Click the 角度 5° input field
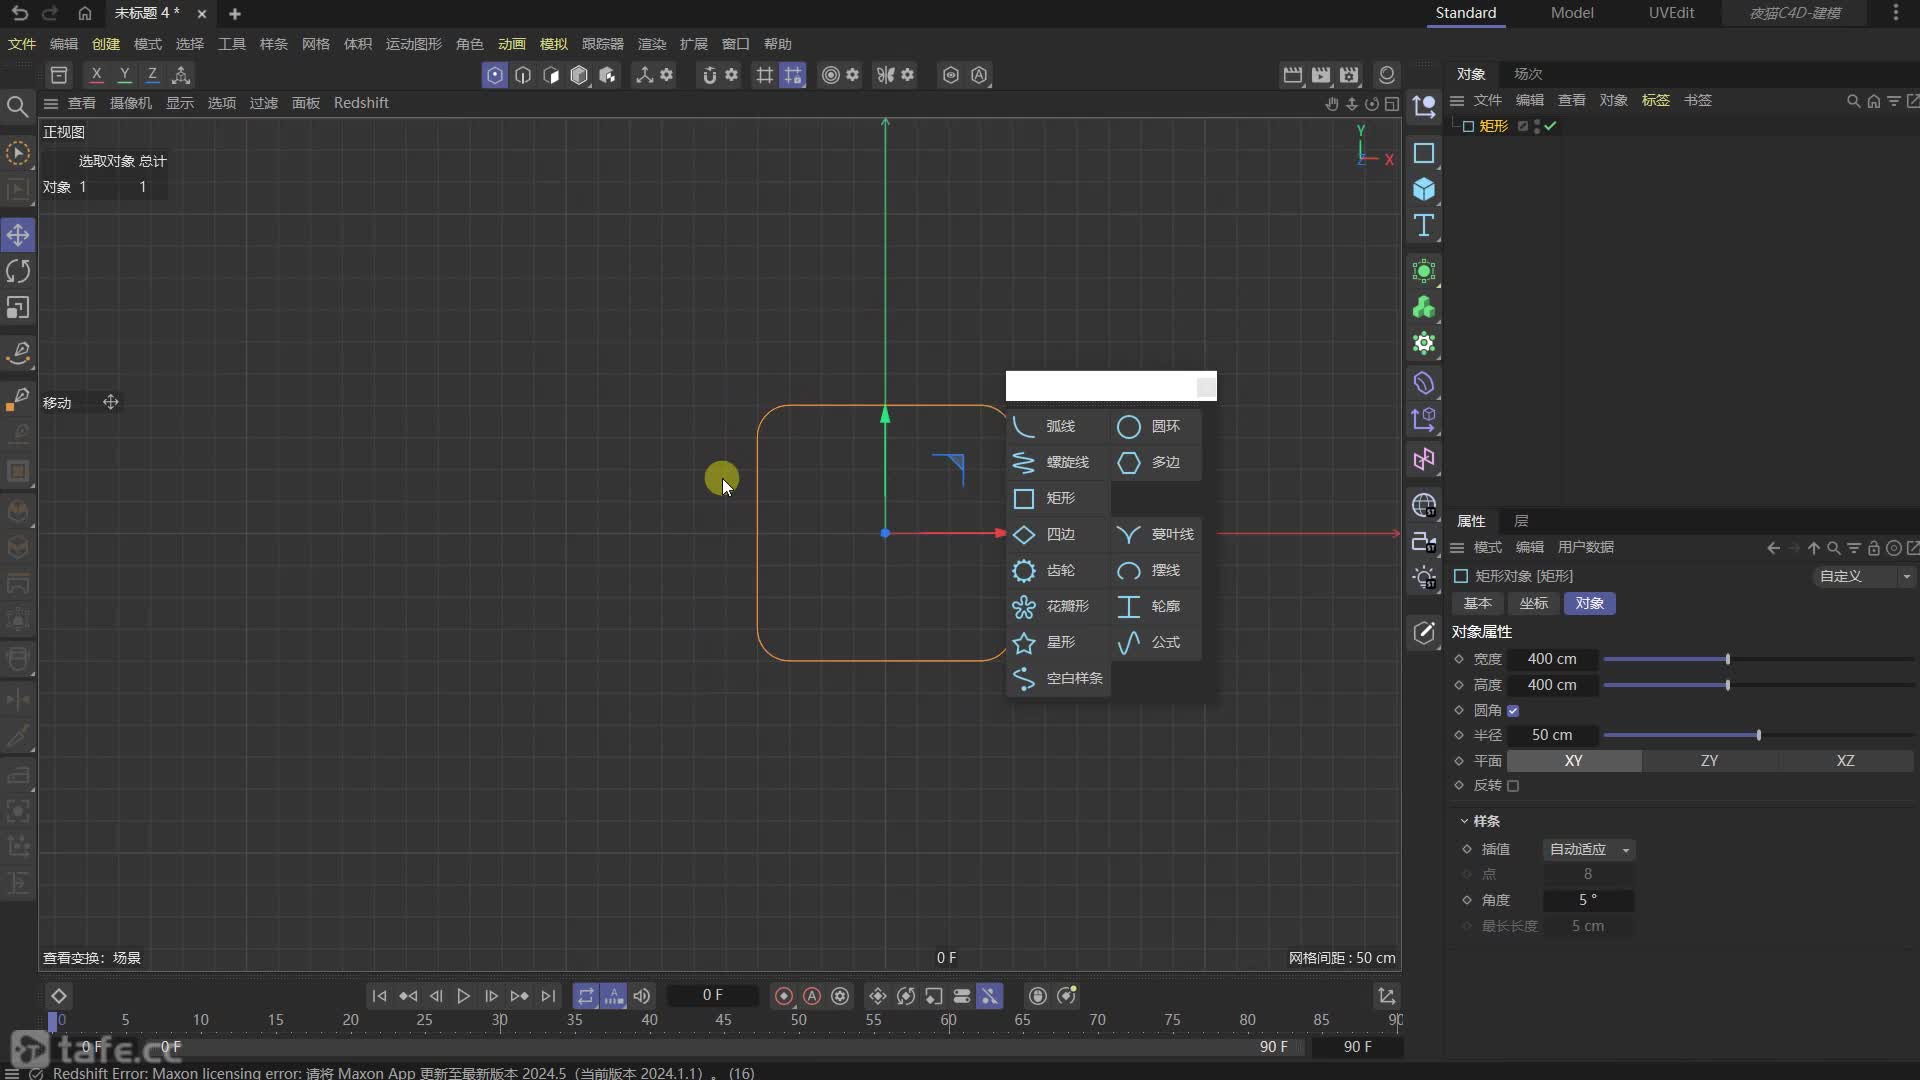Viewport: 1920px width, 1080px height. [x=1588, y=900]
